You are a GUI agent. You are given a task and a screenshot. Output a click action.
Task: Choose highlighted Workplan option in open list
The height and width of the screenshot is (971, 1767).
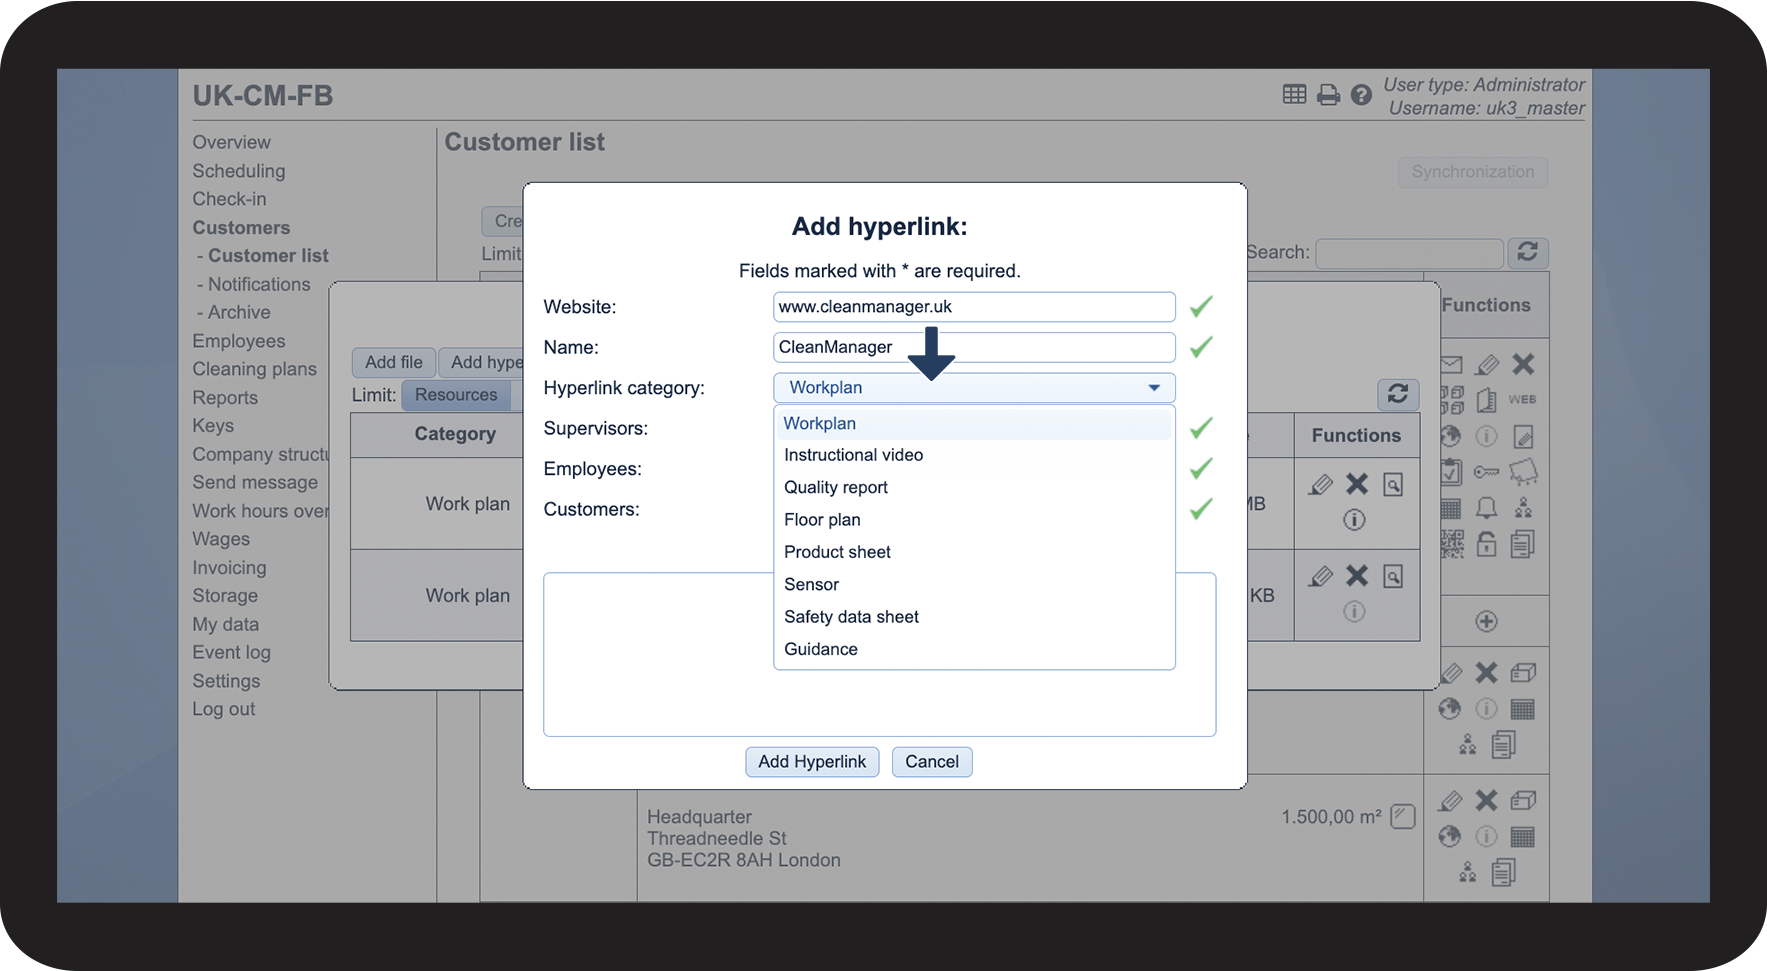pos(973,424)
